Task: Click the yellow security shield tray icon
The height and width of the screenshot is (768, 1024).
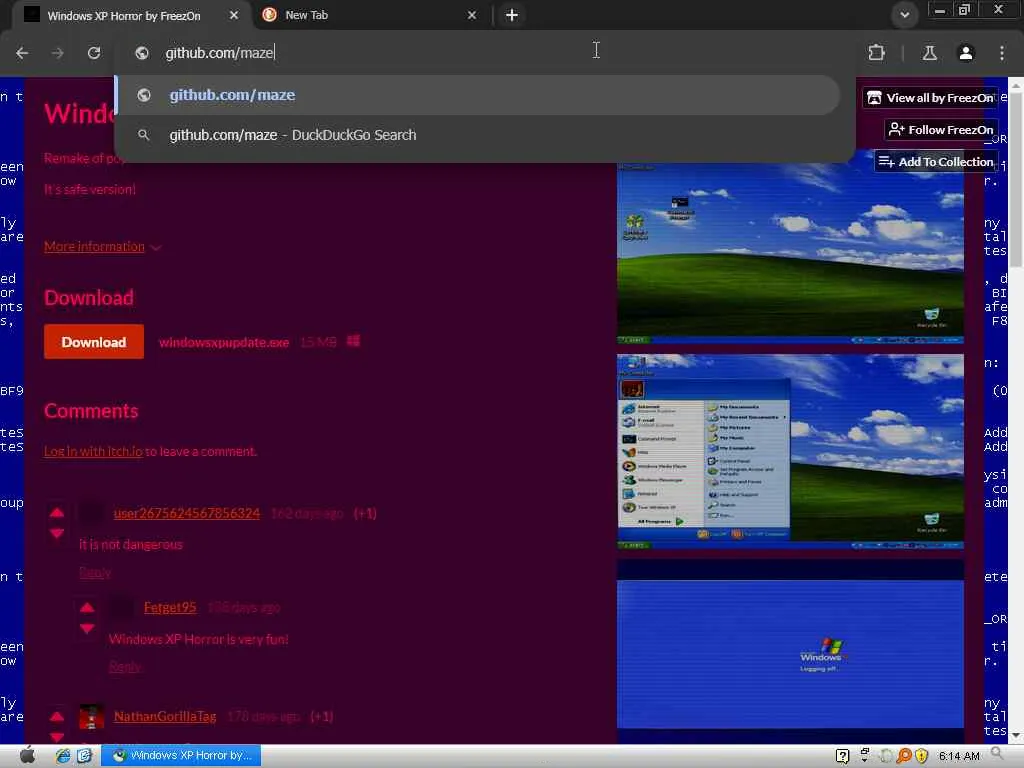Action: pos(921,756)
